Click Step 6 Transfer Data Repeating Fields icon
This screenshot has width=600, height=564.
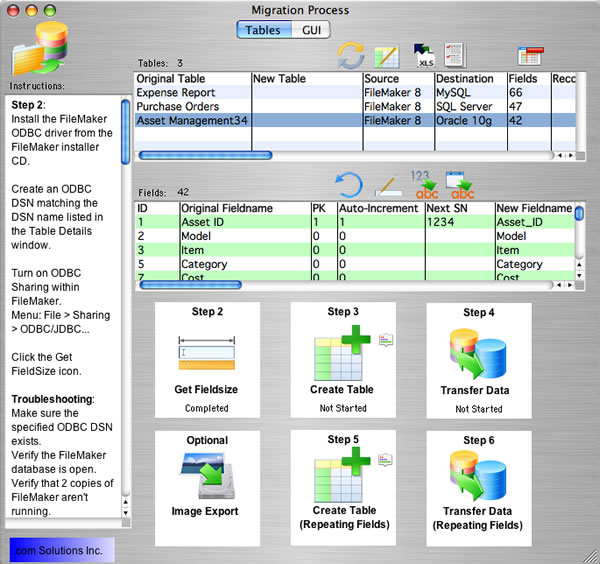pos(478,476)
